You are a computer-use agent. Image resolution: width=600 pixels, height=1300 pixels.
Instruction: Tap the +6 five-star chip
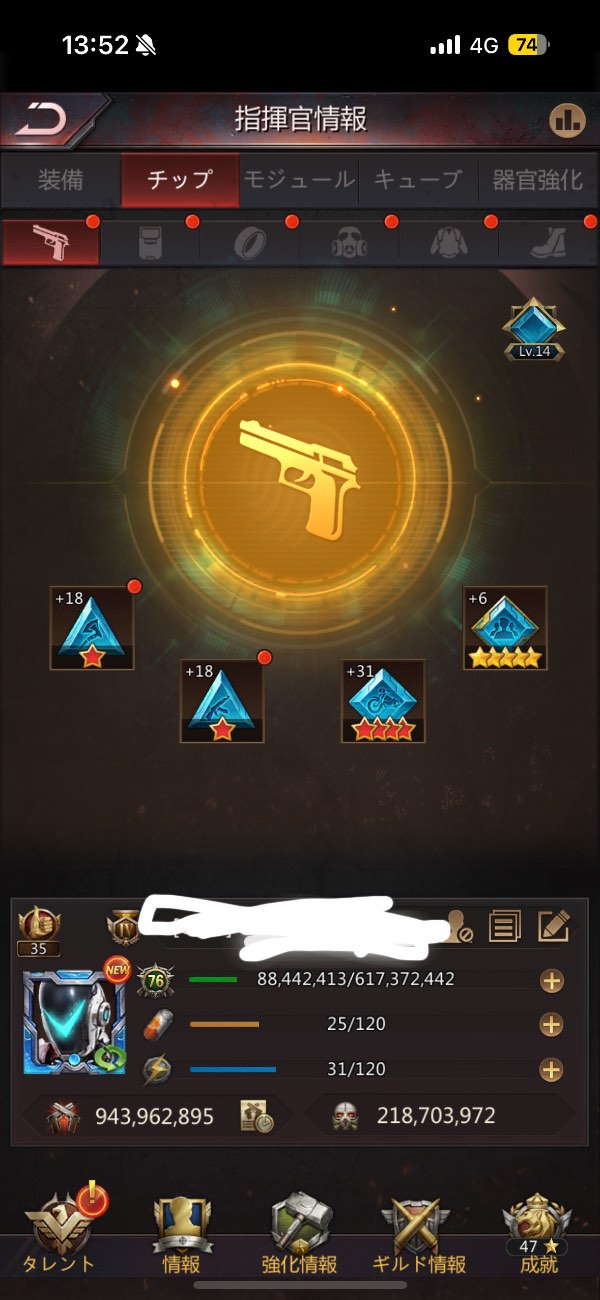pyautogui.click(x=505, y=628)
